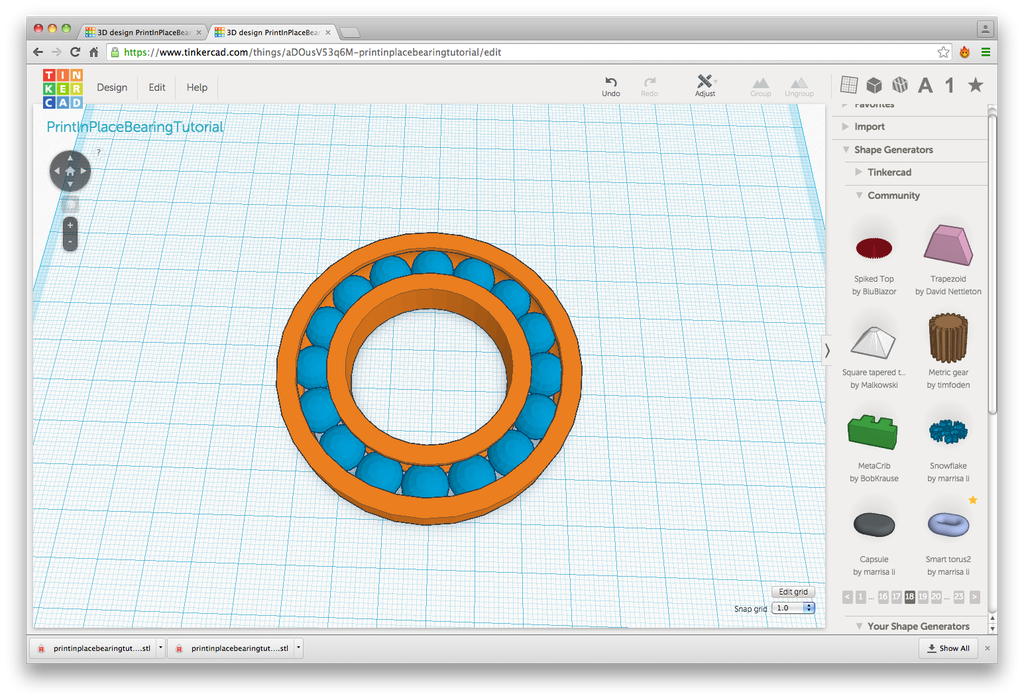Orbit view left with the left arrow
1024x700 pixels.
pyautogui.click(x=56, y=171)
